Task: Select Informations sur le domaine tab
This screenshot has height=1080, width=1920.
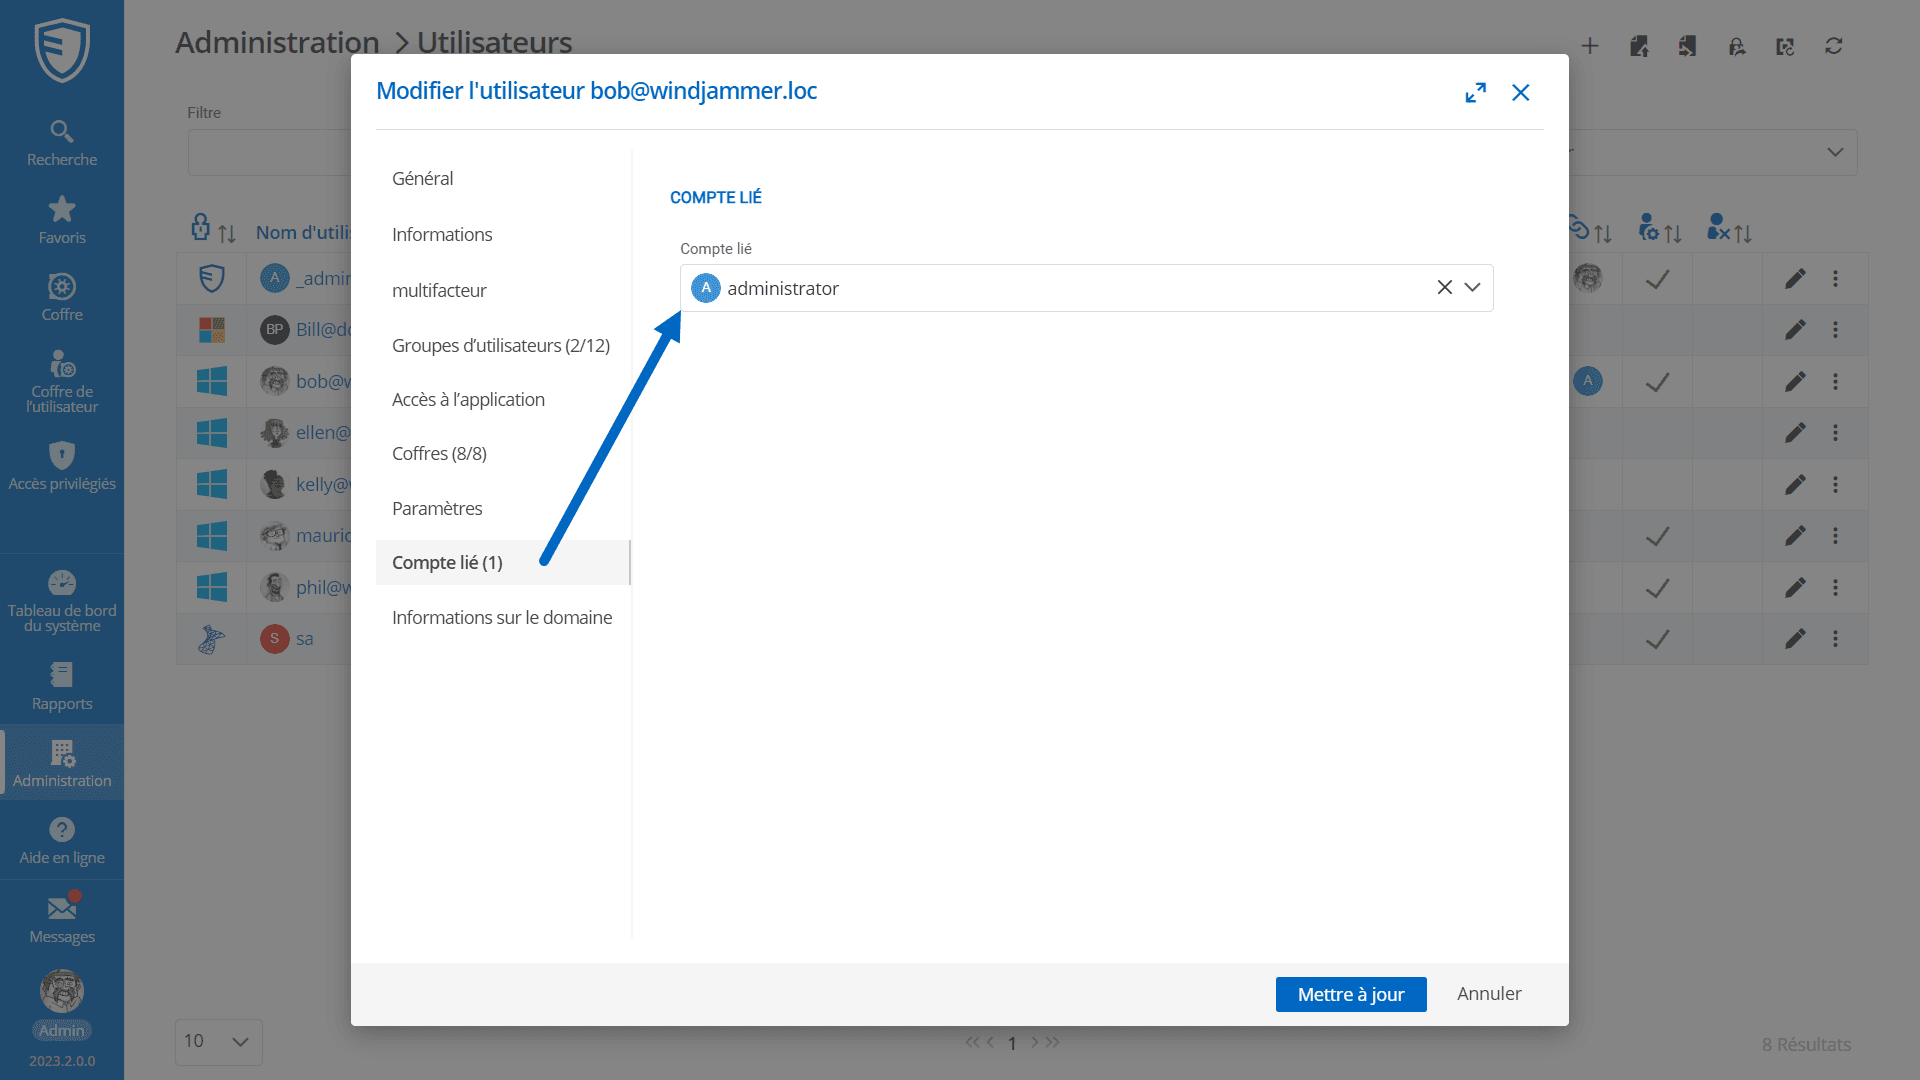Action: click(501, 617)
